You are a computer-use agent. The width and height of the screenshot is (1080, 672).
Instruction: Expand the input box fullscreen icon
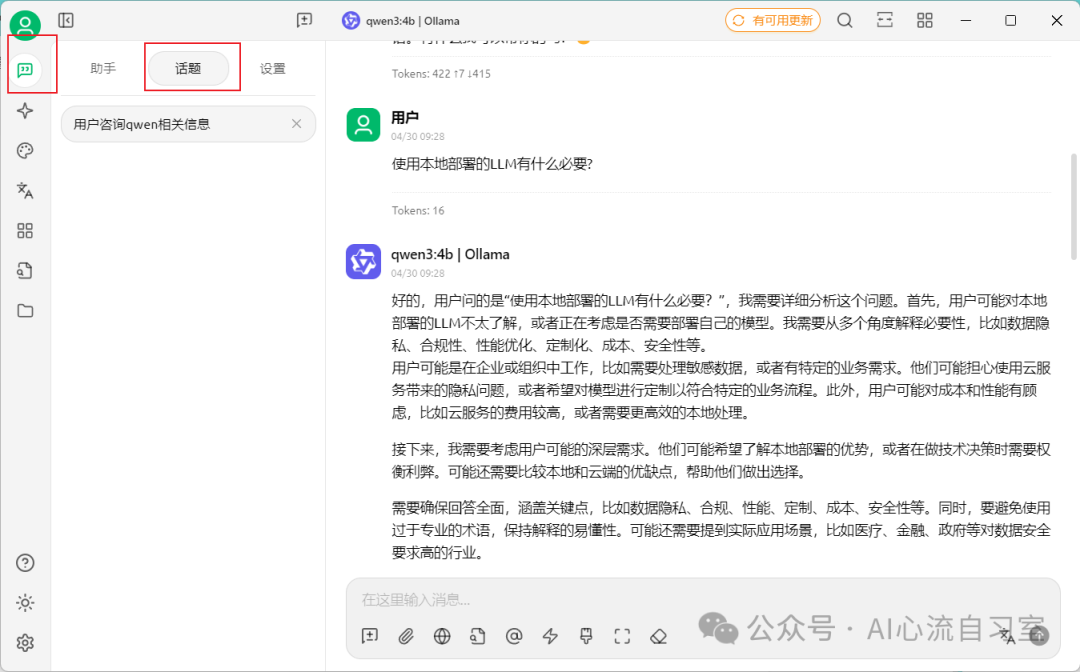click(622, 636)
